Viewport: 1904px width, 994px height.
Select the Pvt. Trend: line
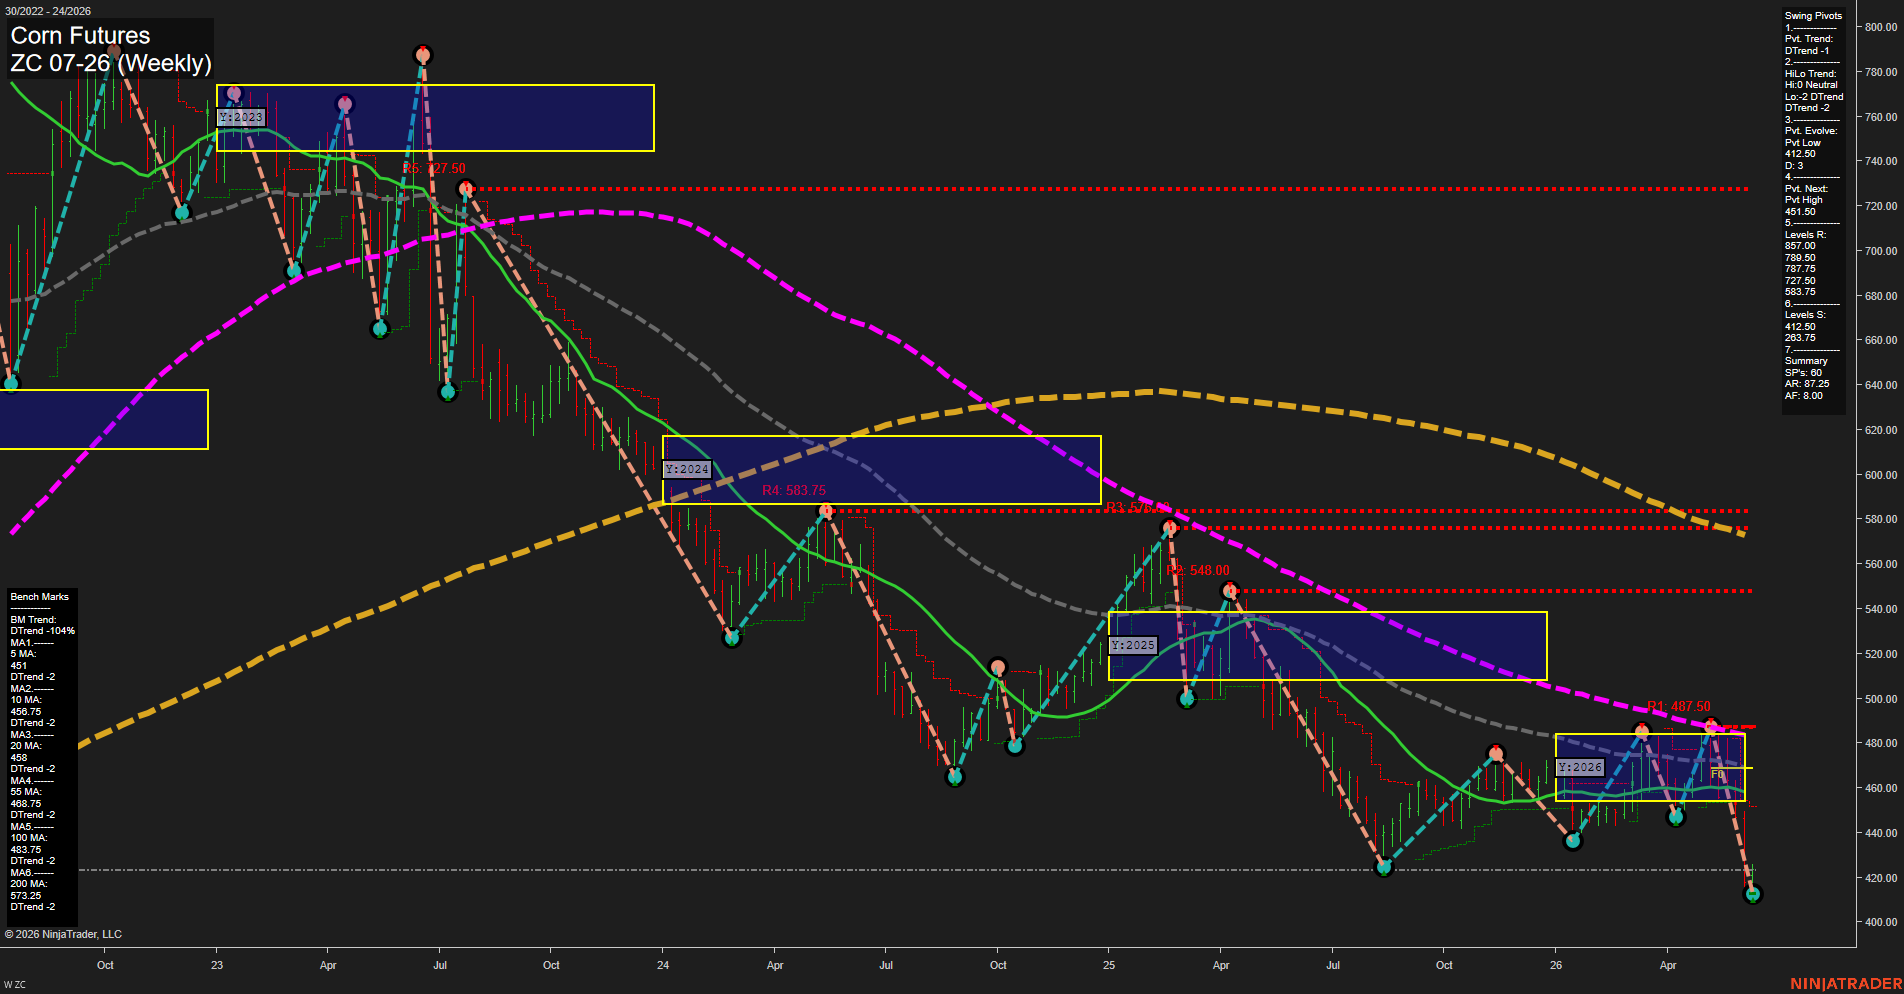click(1809, 39)
